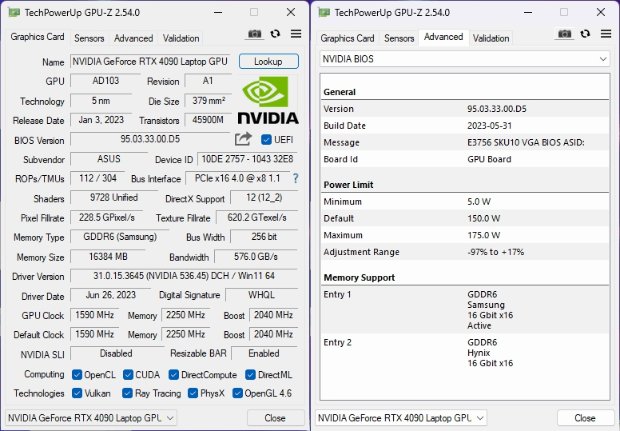Toggle the Vulkan checkbox

pos(77,393)
